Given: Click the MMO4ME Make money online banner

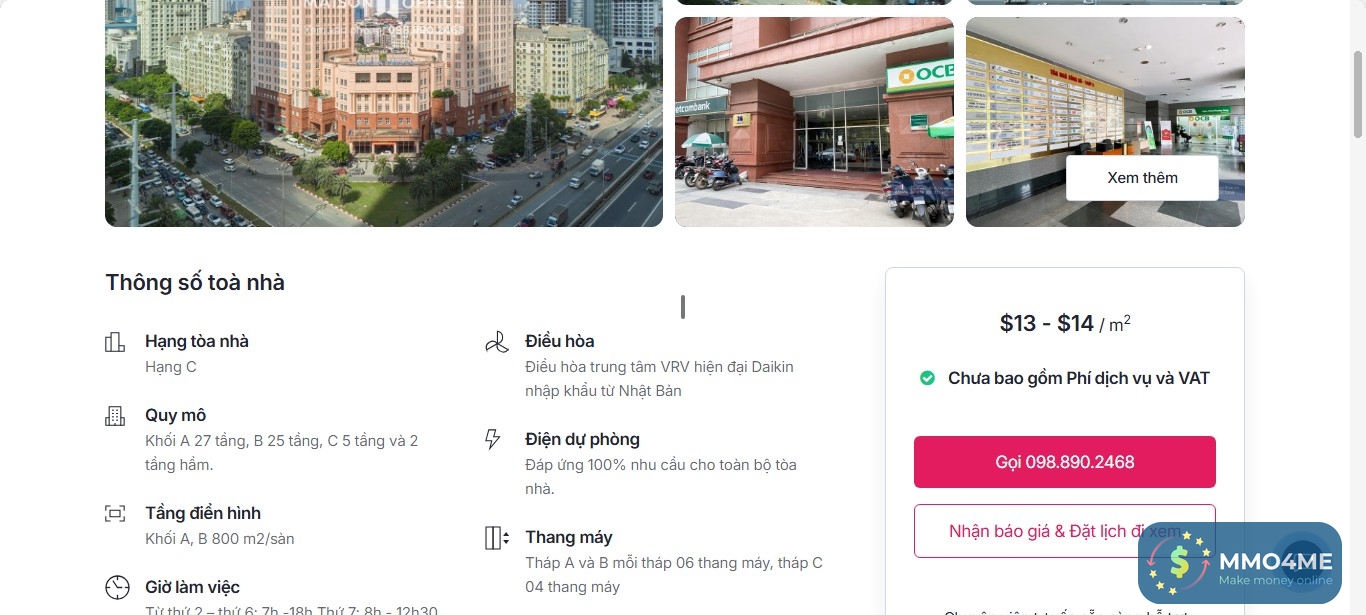Looking at the screenshot, I should (1240, 563).
